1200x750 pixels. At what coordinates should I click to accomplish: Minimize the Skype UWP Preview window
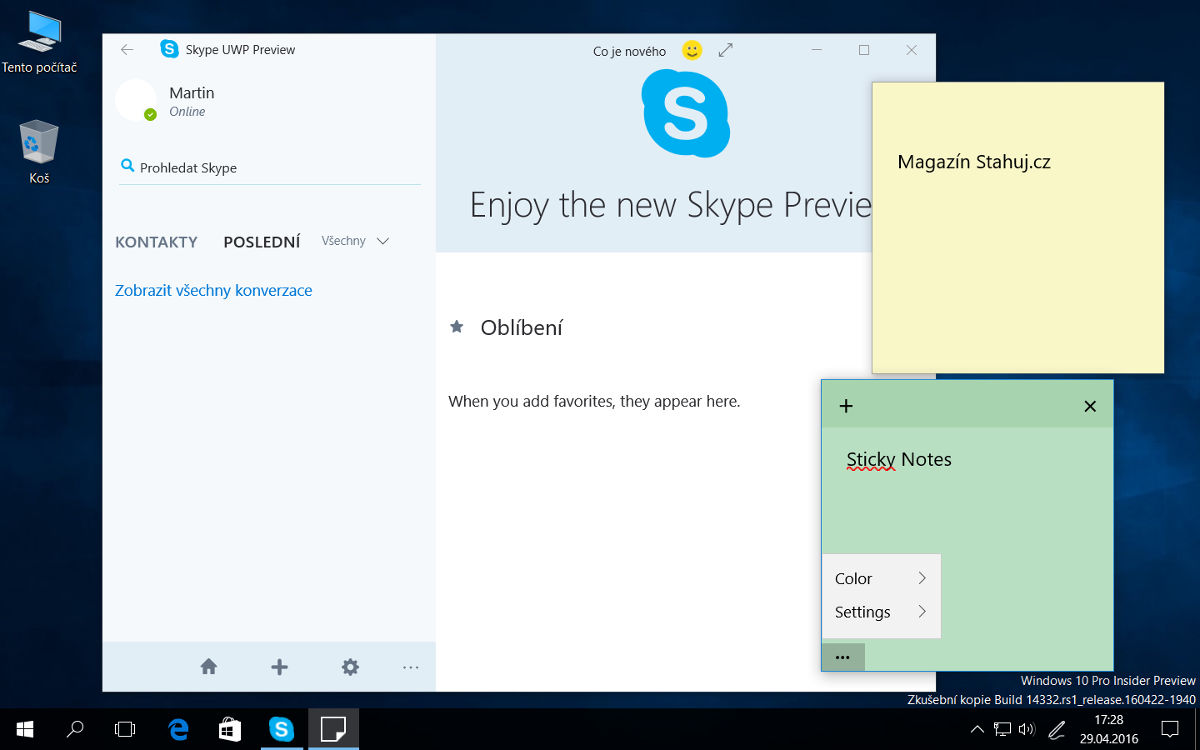pyautogui.click(x=817, y=50)
